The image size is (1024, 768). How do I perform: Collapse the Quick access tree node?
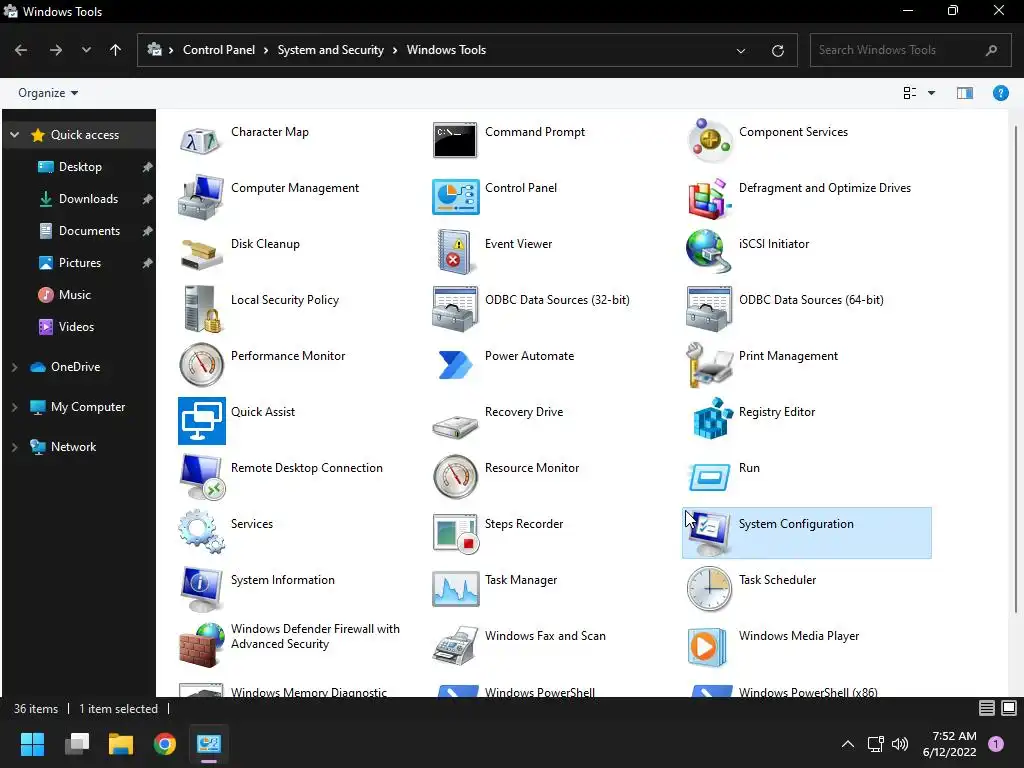point(14,135)
